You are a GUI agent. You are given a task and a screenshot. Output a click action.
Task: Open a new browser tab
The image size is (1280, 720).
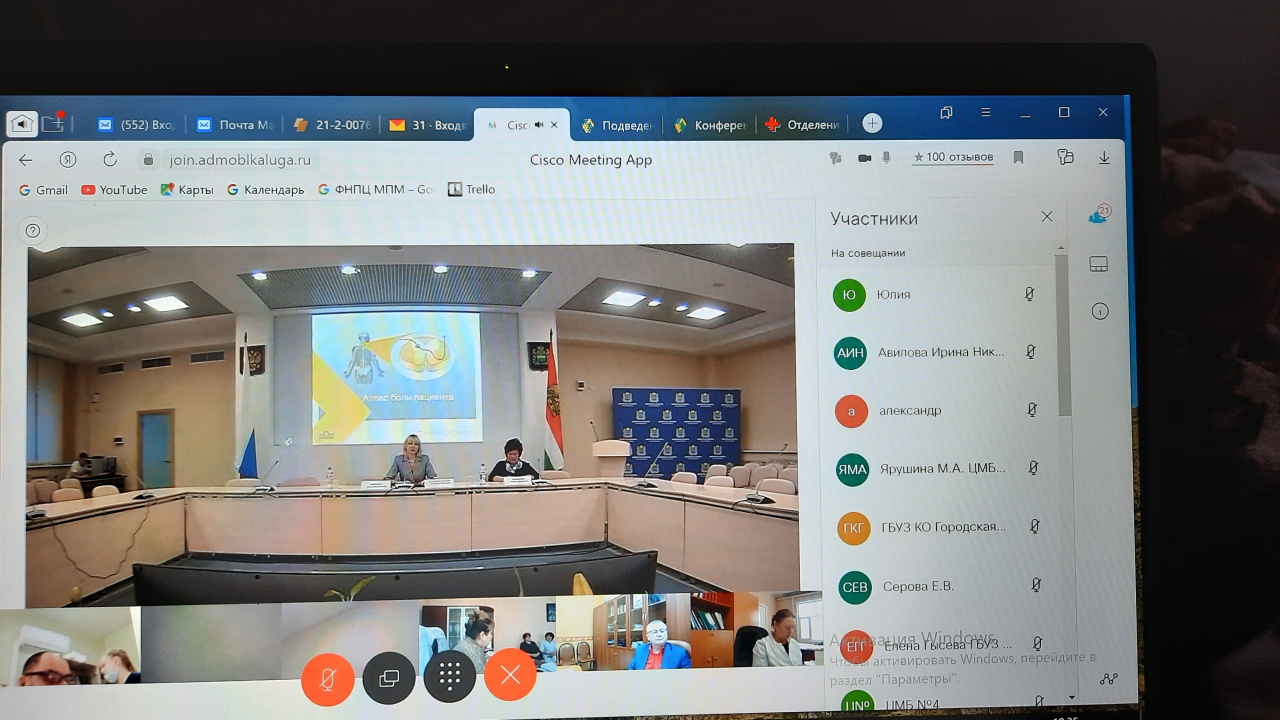872,123
